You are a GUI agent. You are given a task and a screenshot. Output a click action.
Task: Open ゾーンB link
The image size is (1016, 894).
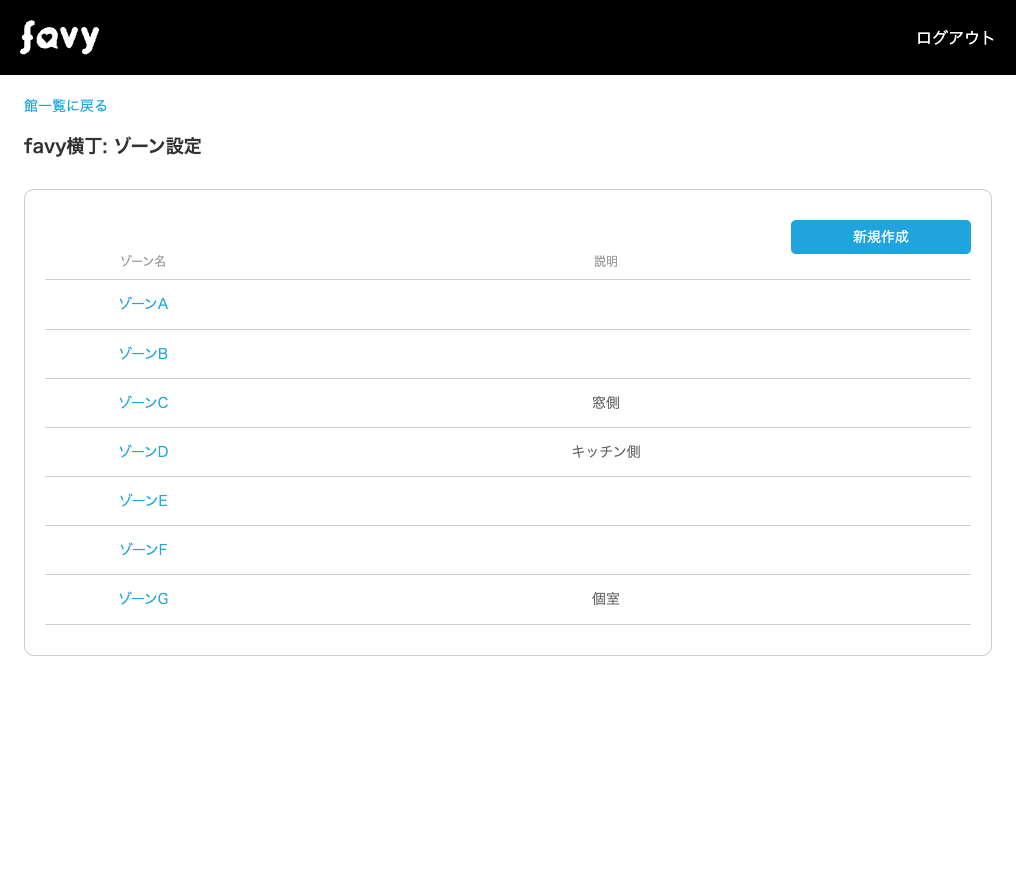click(143, 354)
